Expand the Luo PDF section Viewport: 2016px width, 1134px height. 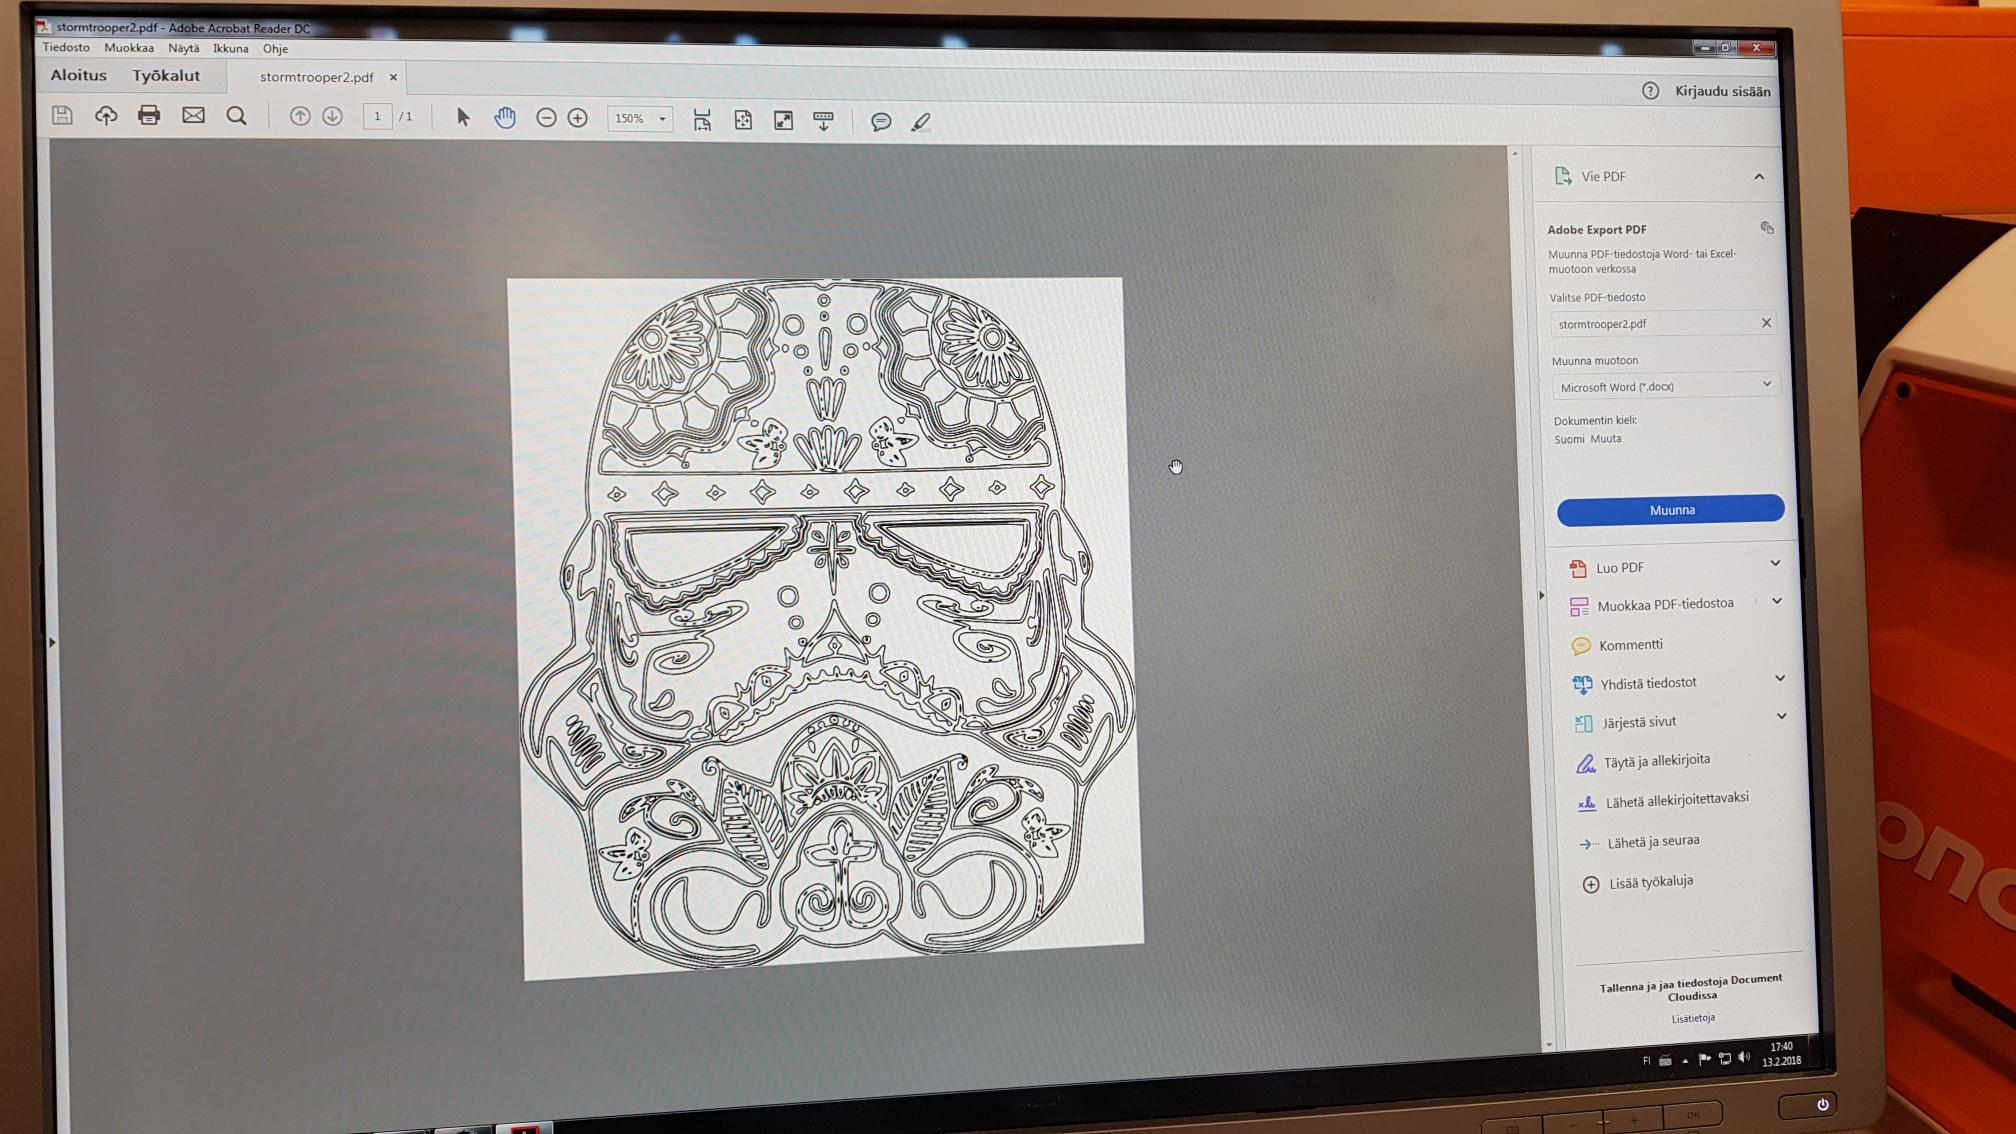tap(1775, 564)
